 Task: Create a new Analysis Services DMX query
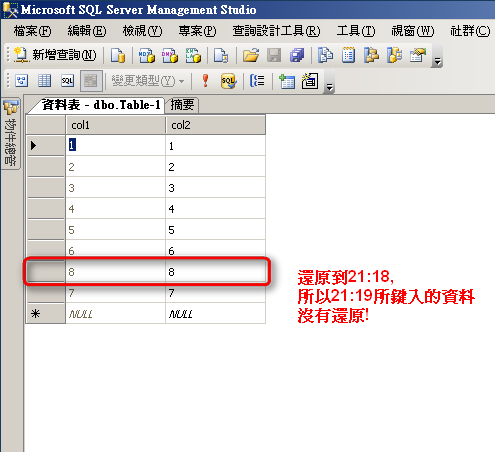[170, 55]
